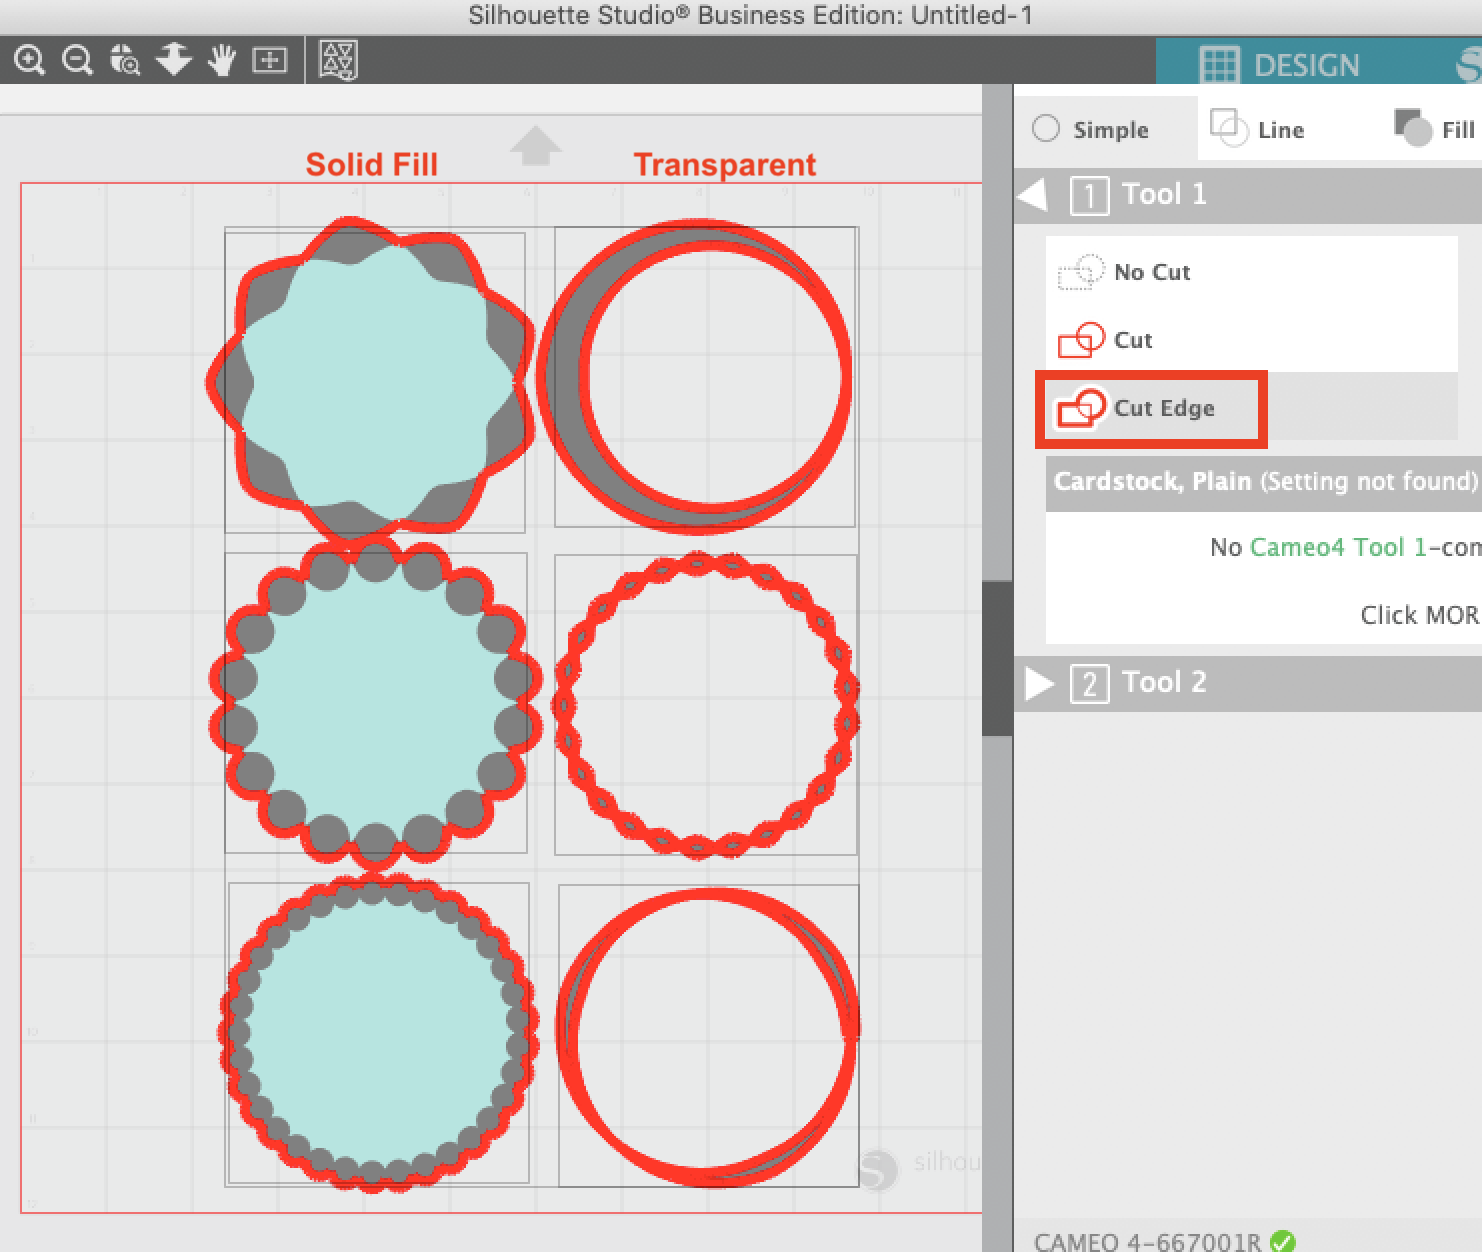Open the DESIGN tab
The width and height of the screenshot is (1482, 1252).
(1300, 63)
